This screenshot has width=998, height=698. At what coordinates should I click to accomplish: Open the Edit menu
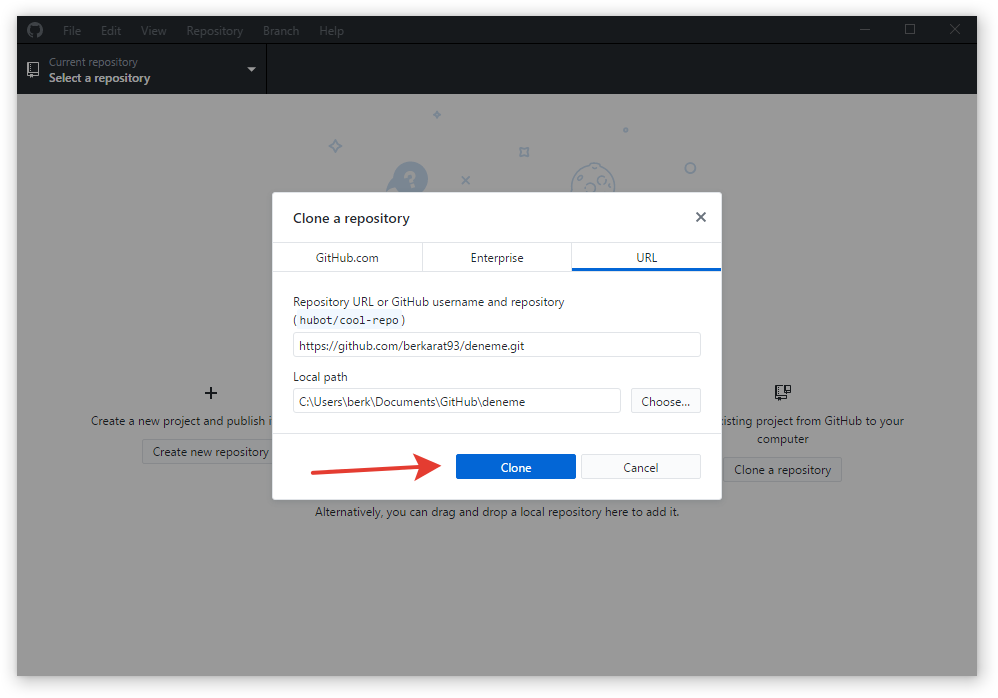click(x=111, y=31)
